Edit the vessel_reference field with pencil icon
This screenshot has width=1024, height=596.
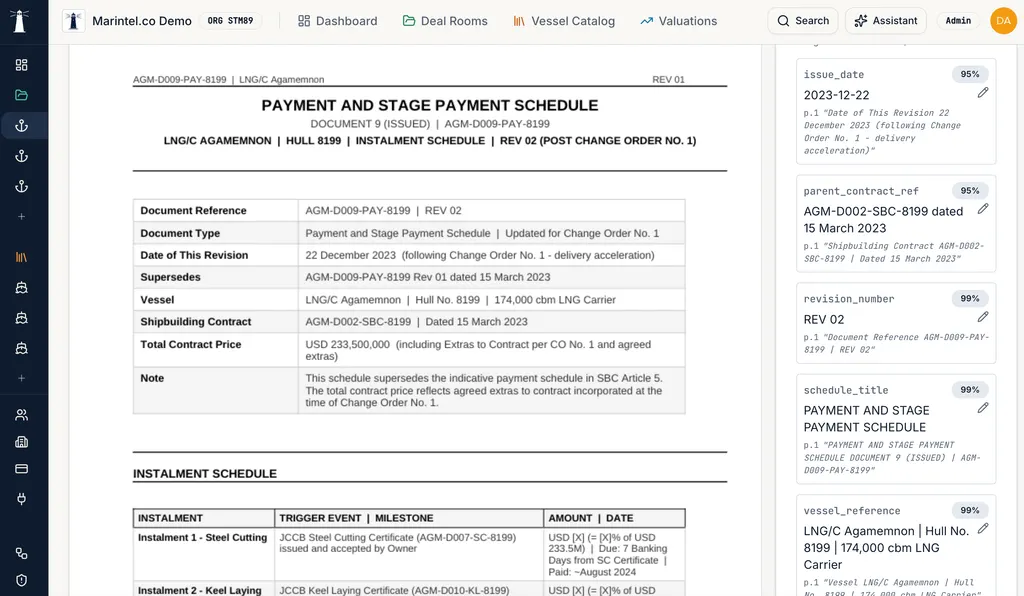(983, 529)
